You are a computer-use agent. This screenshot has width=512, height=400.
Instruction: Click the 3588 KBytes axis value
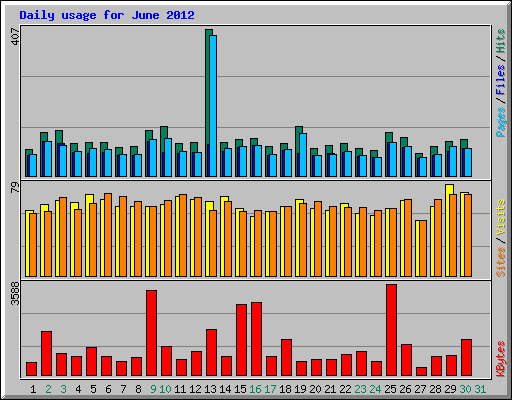click(16, 293)
